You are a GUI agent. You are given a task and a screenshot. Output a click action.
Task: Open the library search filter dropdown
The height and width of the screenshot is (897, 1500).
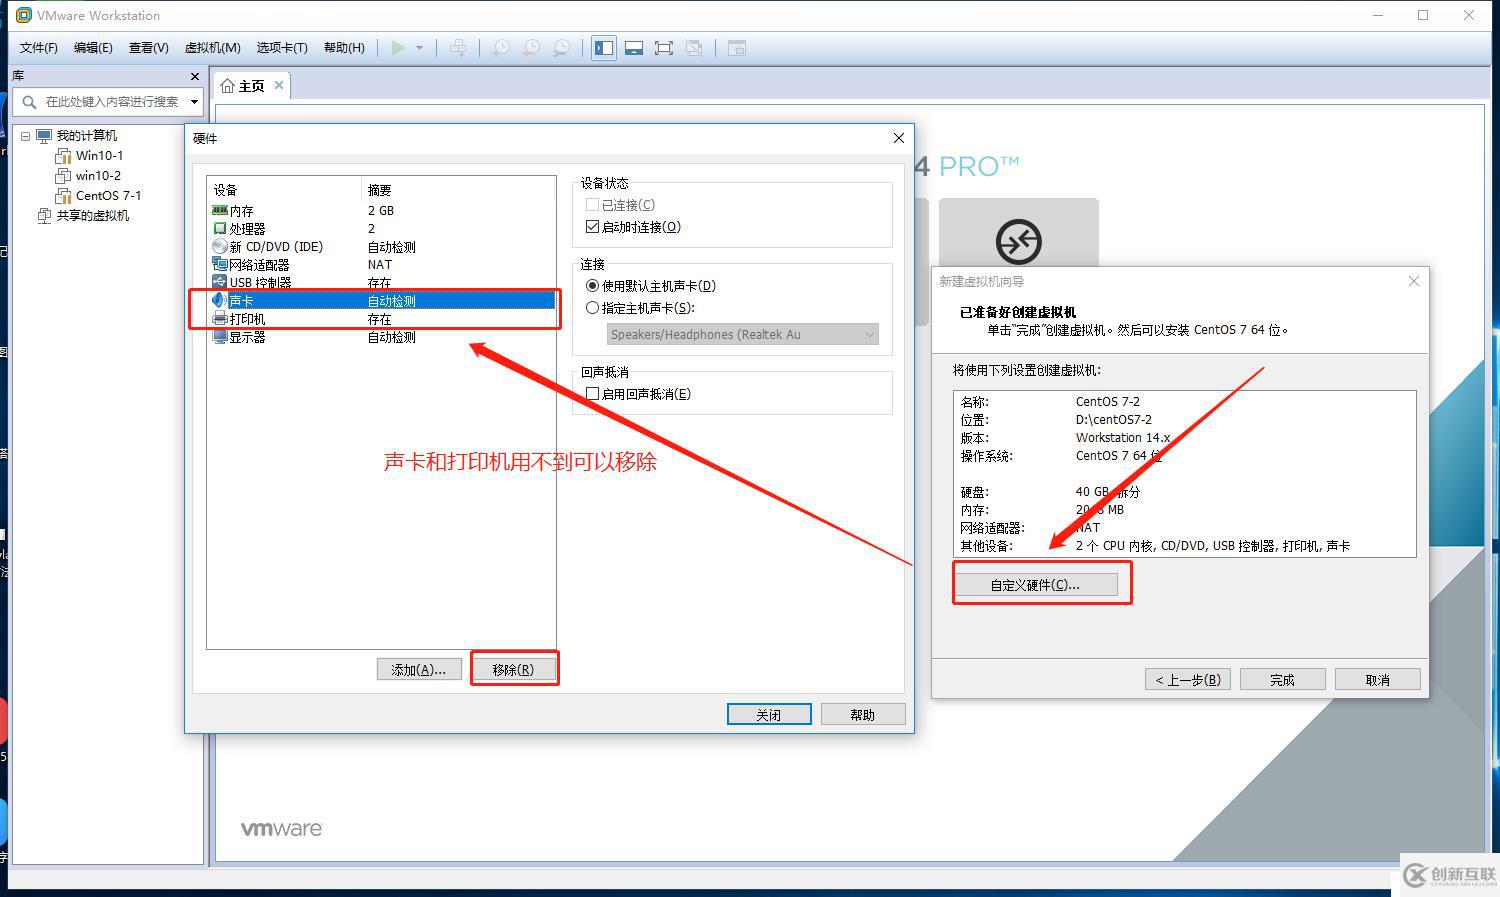(194, 102)
